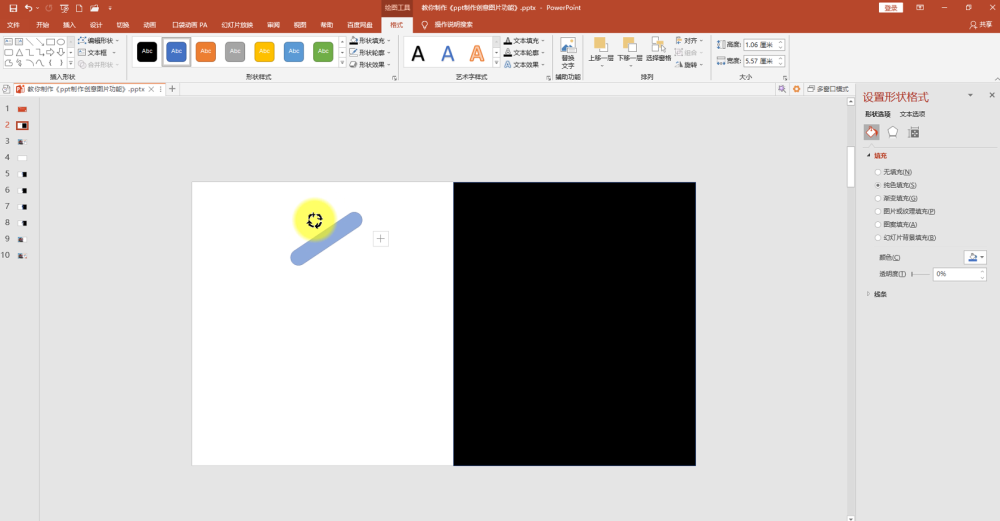This screenshot has height=521, width=1000.
Task: Open the Fill & Line paint bucket tab
Action: click(x=871, y=132)
